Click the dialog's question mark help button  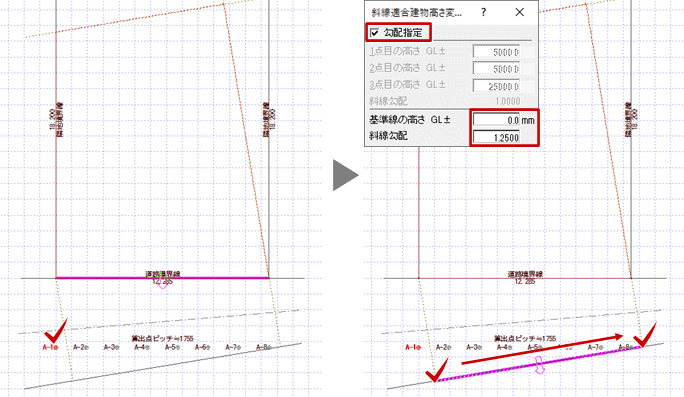coord(483,12)
